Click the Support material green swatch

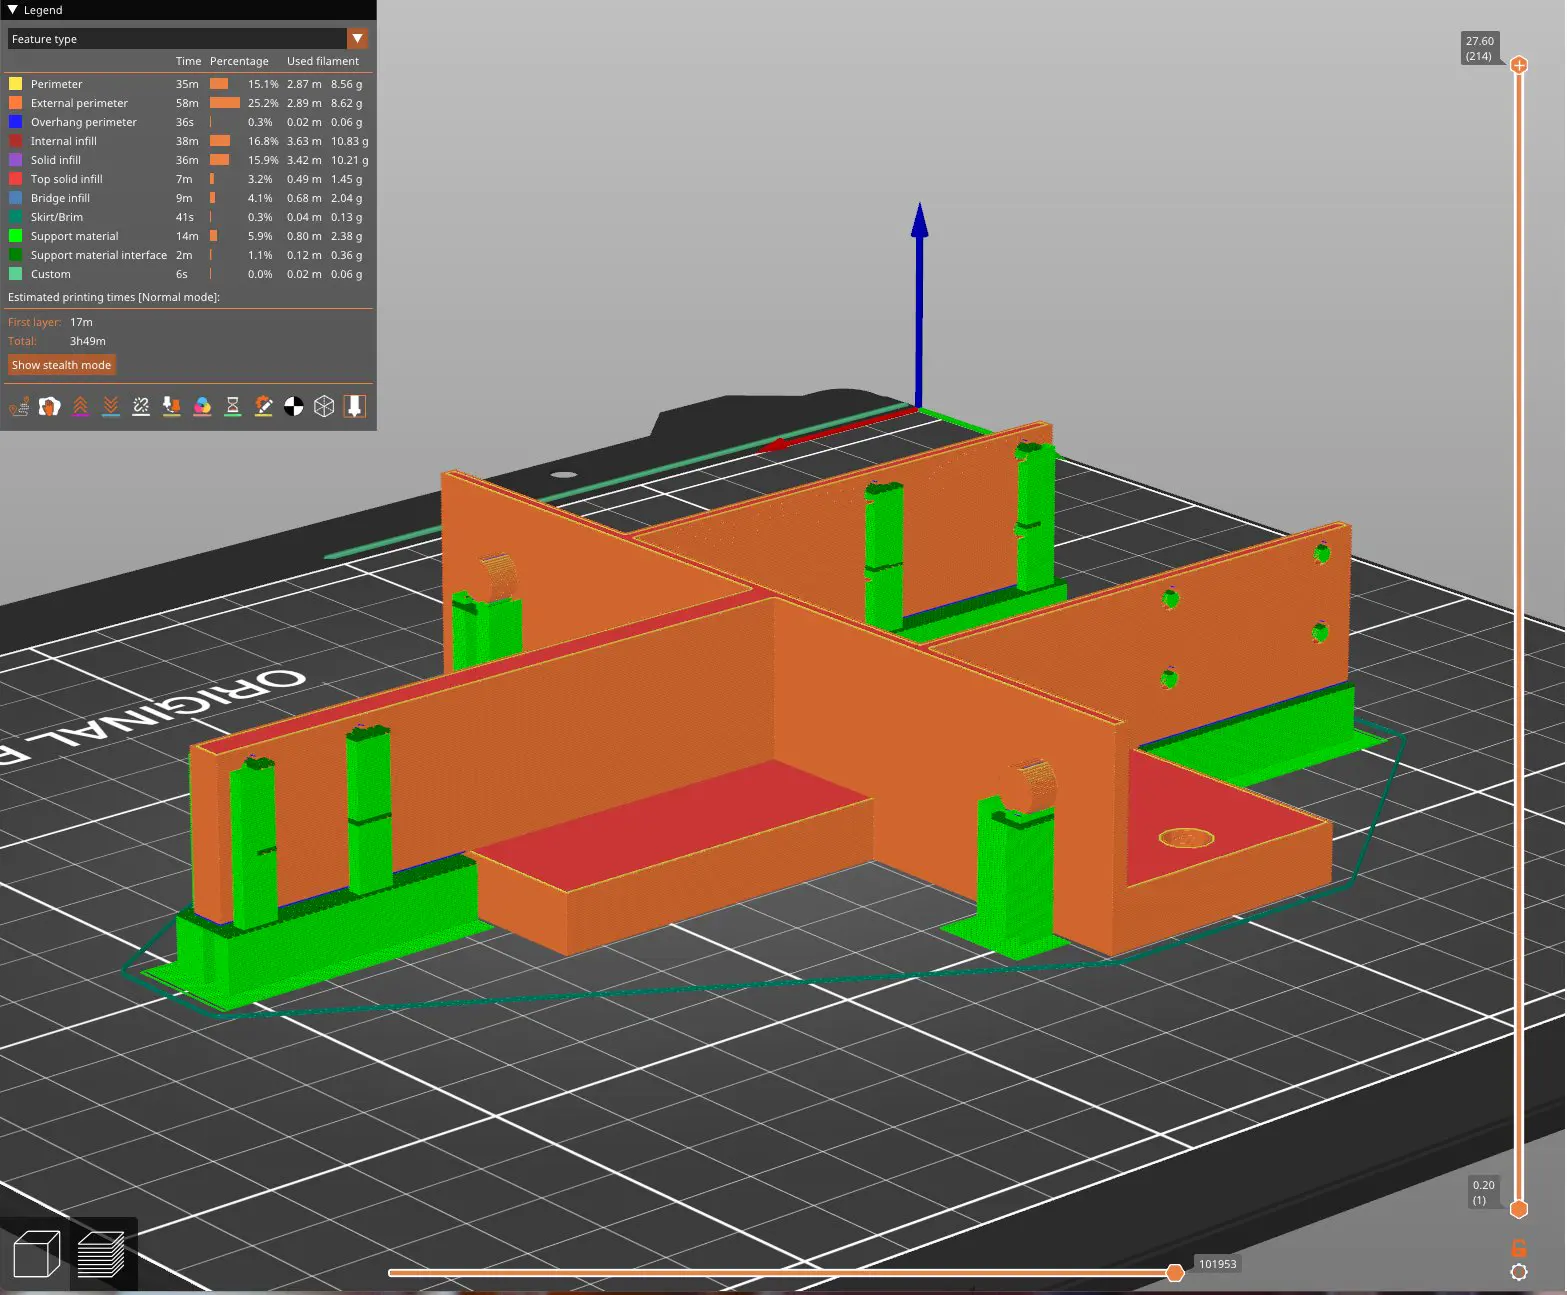[16, 236]
